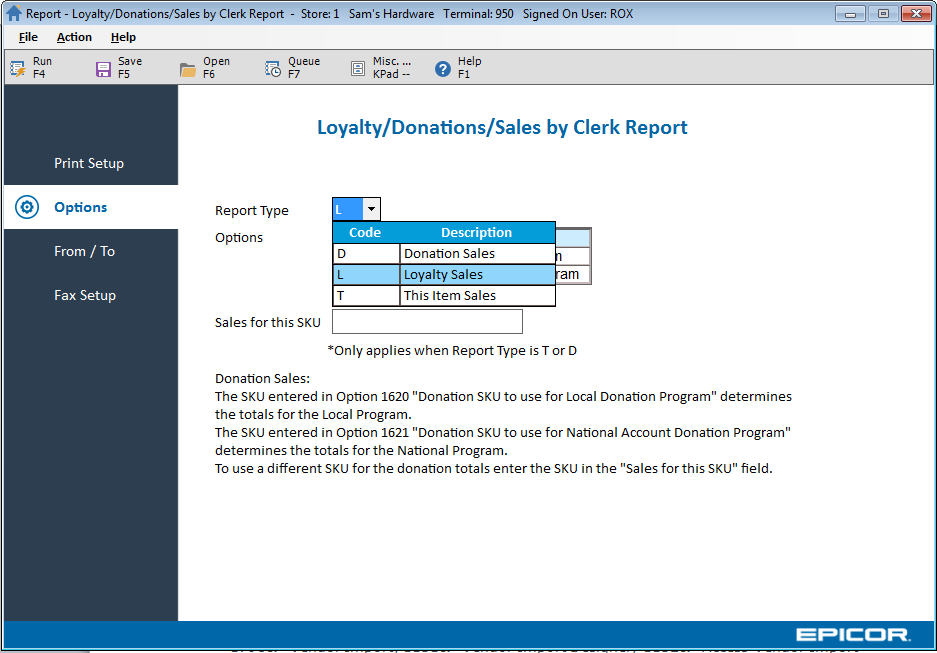Click the Open folder icon
The height and width of the screenshot is (653, 937).
pos(188,68)
